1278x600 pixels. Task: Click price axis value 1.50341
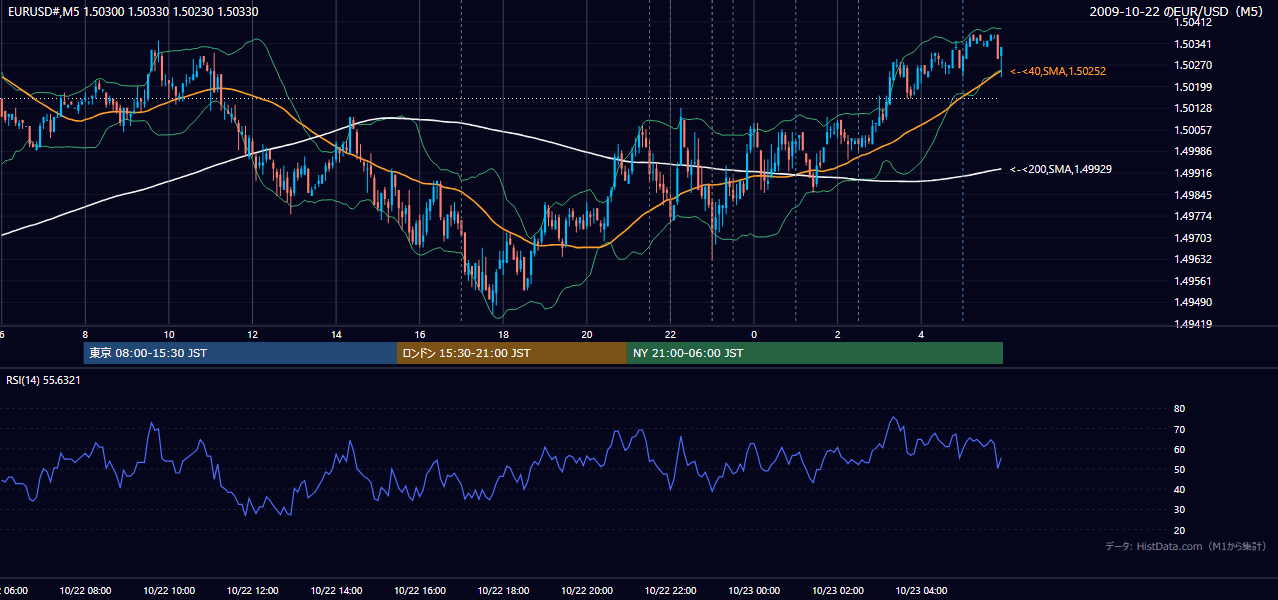click(1193, 44)
